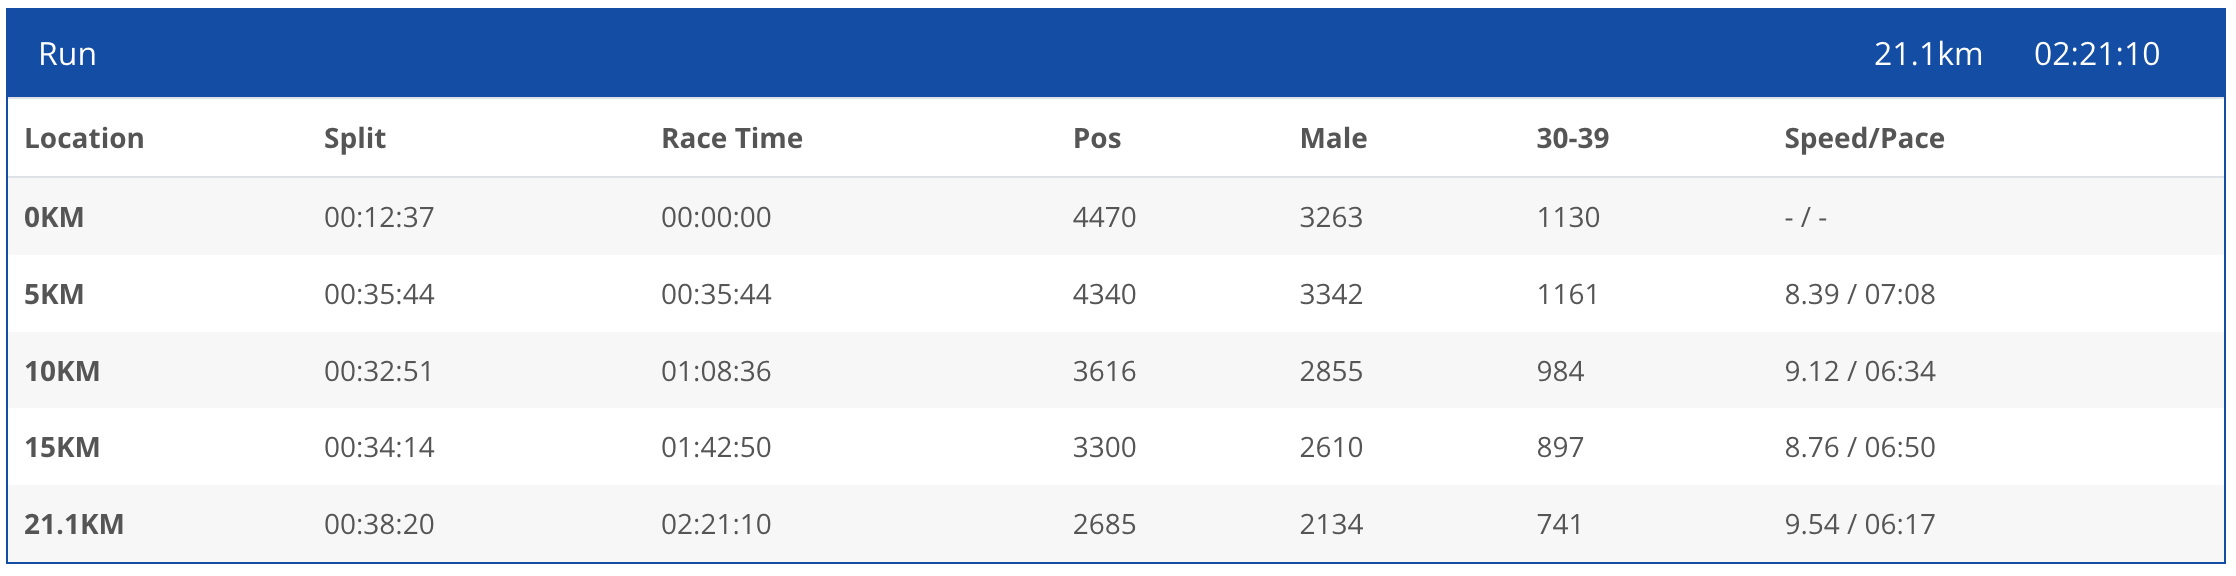Click the Speed/Pace column header
The height and width of the screenshot is (576, 2236).
[1864, 138]
